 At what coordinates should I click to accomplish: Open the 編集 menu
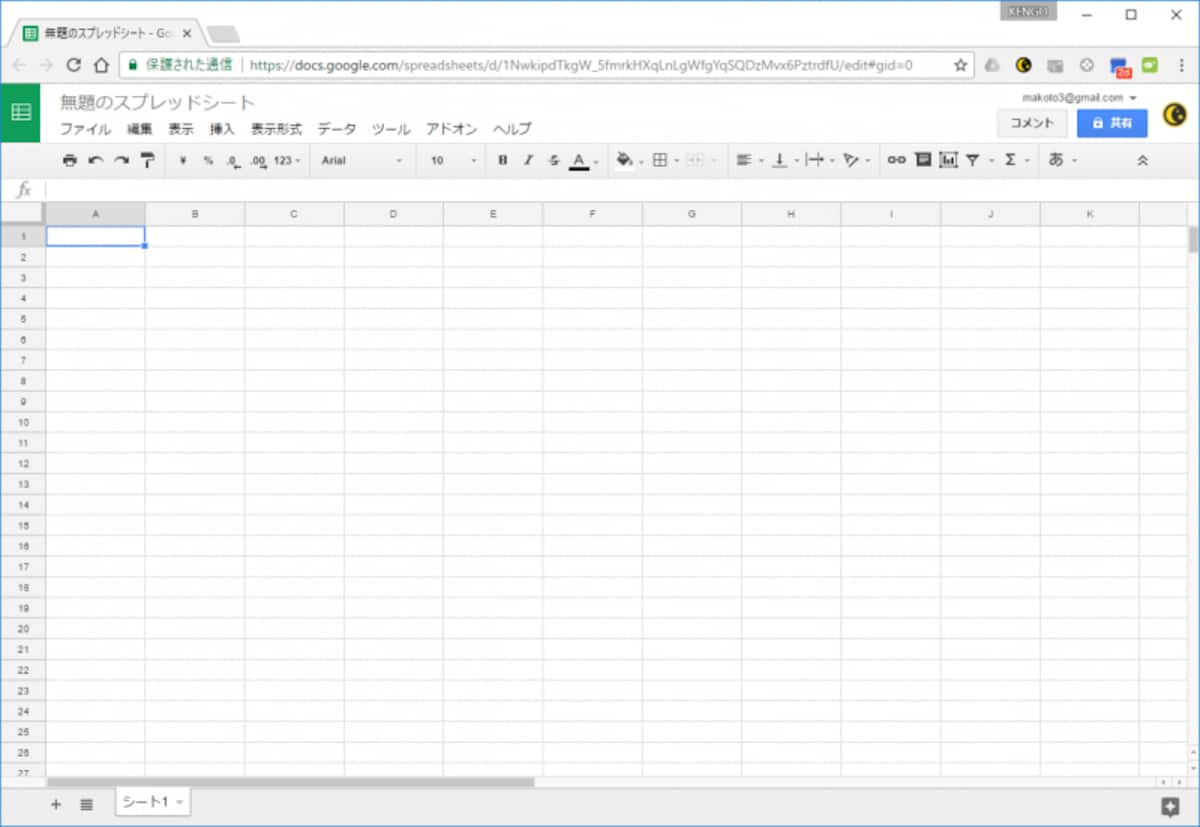[x=140, y=129]
